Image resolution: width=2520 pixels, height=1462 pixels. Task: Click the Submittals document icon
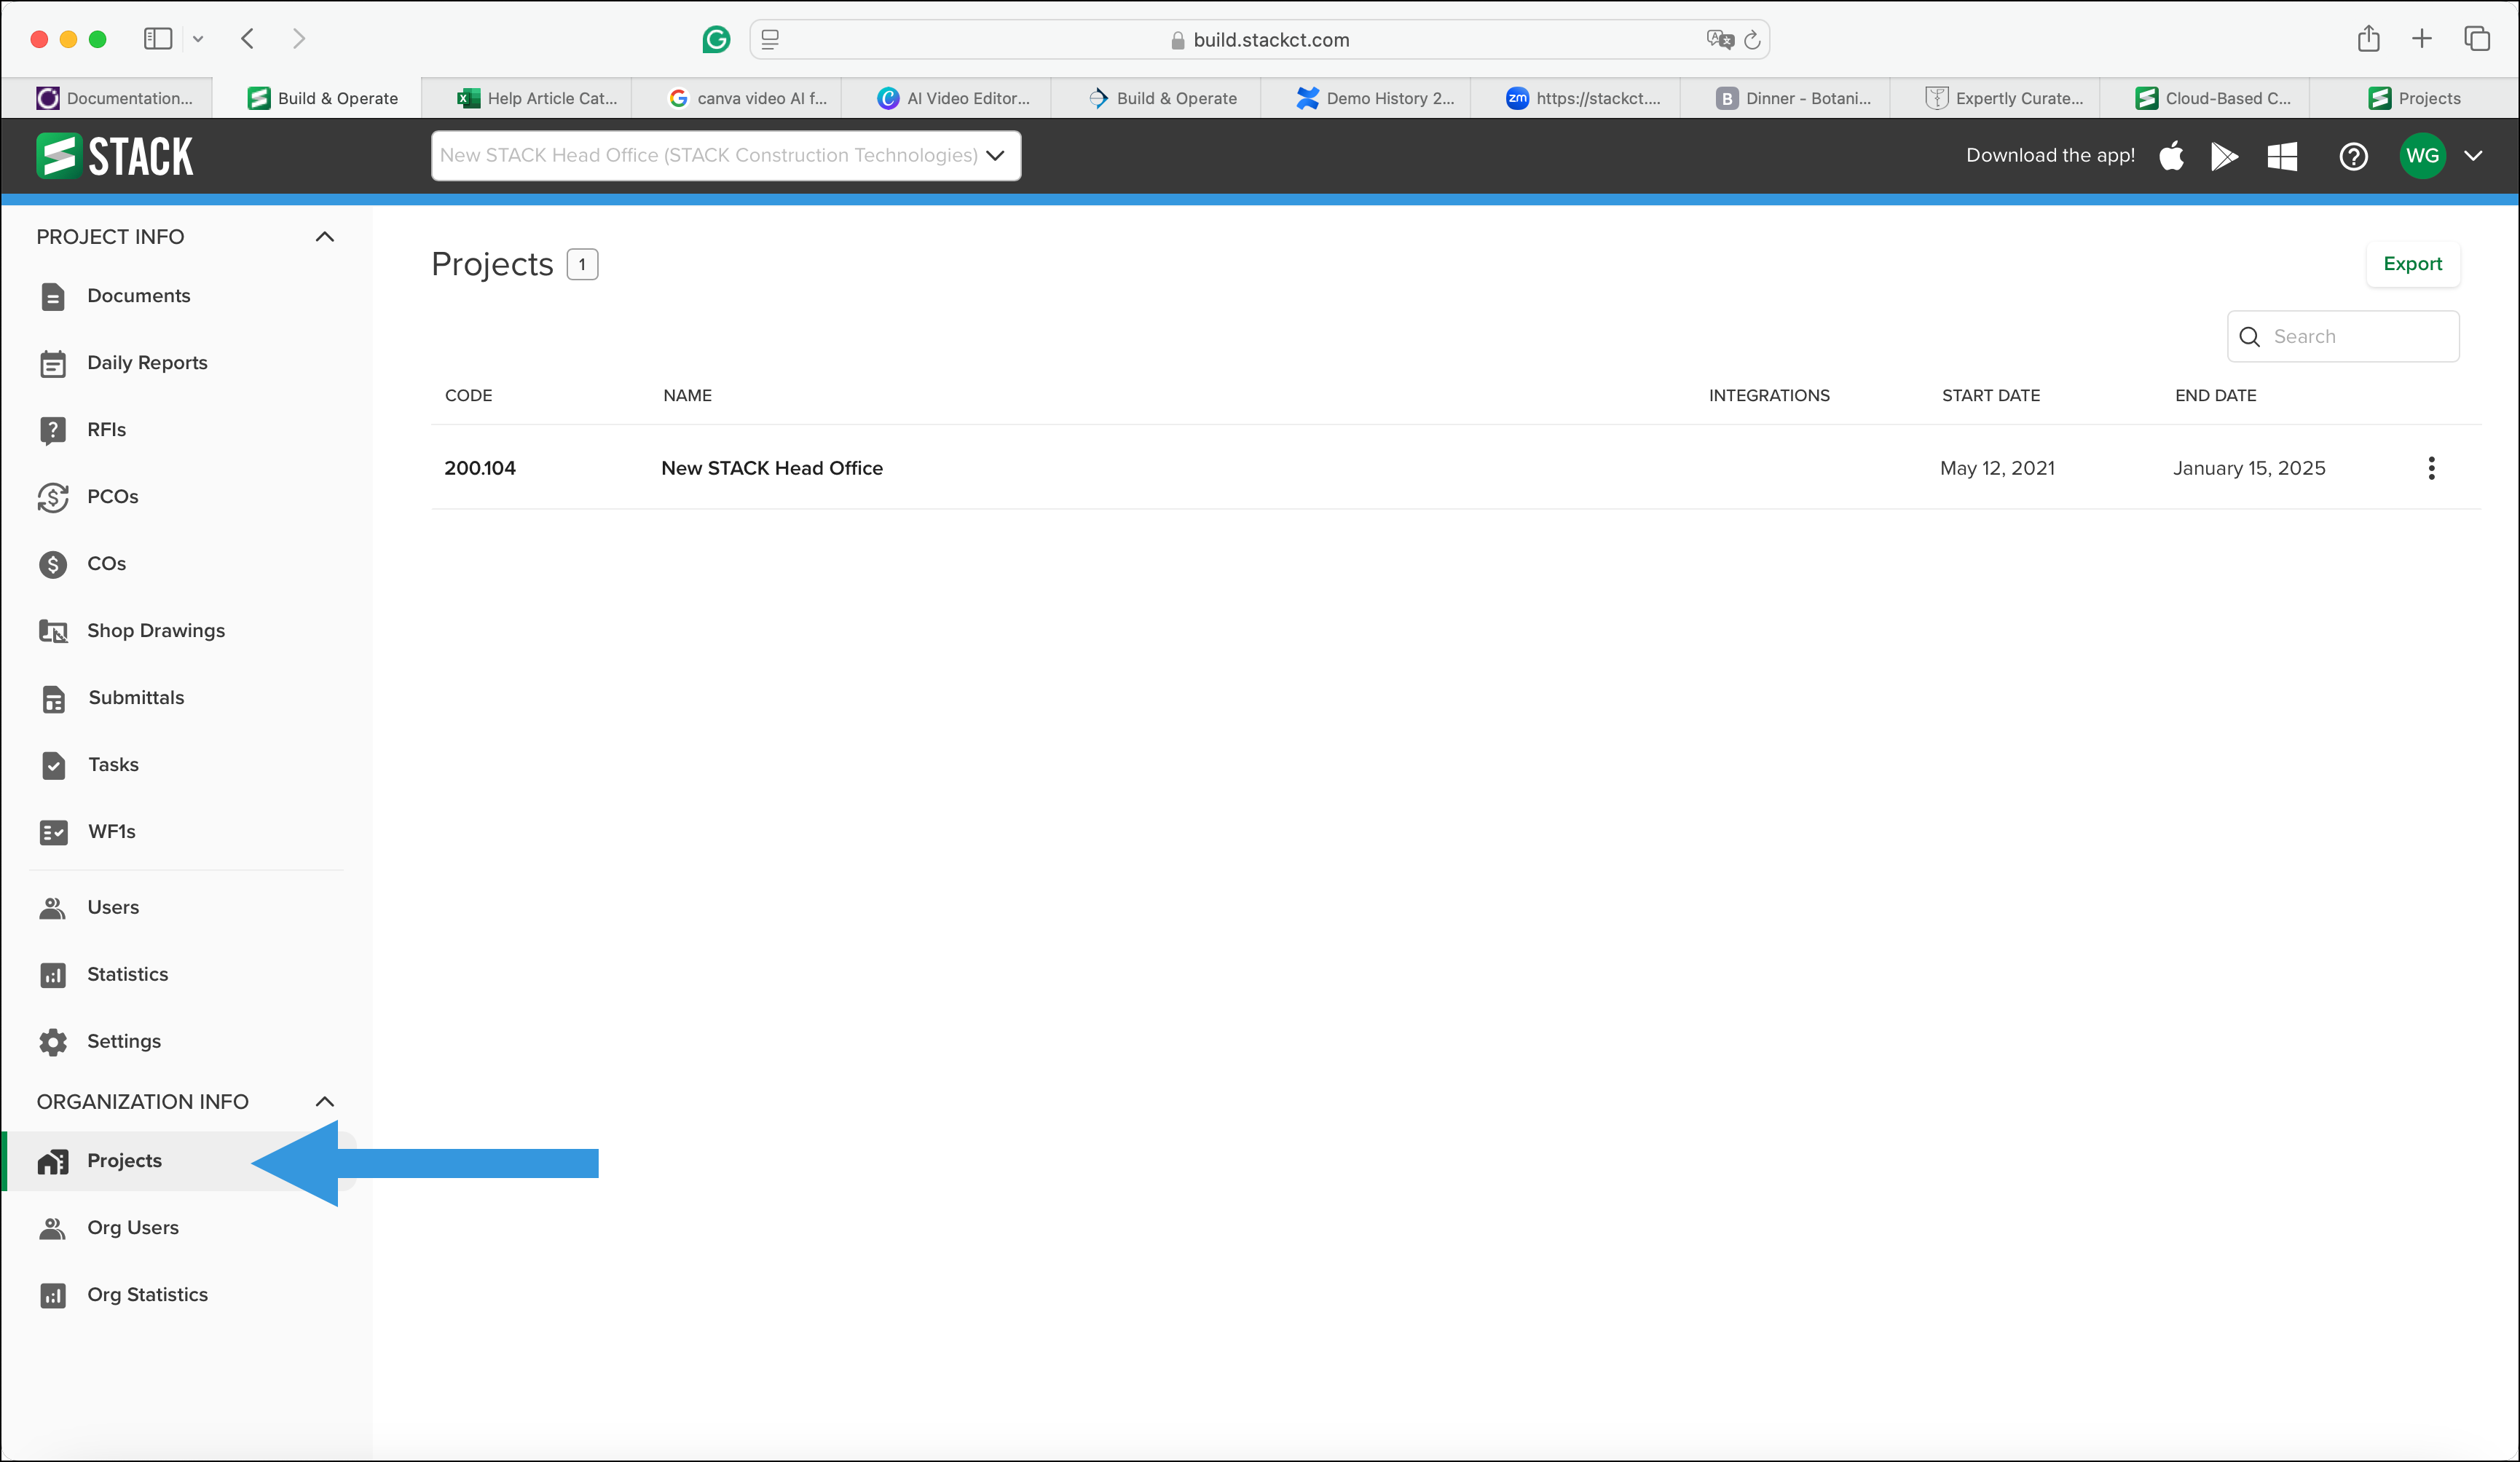[x=53, y=698]
